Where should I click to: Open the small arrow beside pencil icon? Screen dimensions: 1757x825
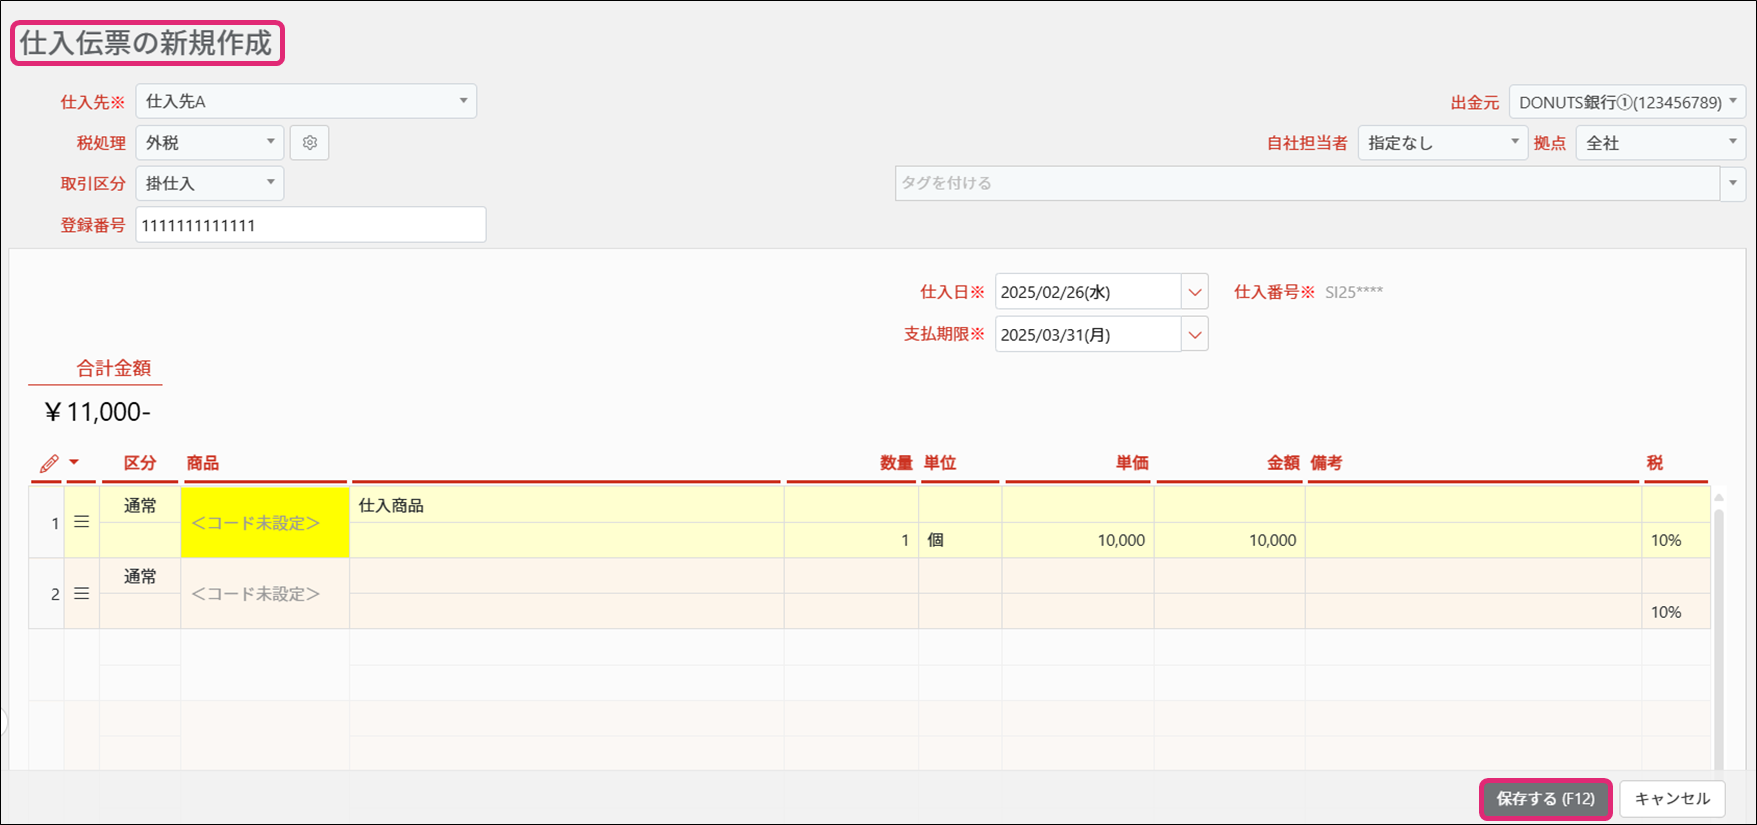(x=74, y=462)
